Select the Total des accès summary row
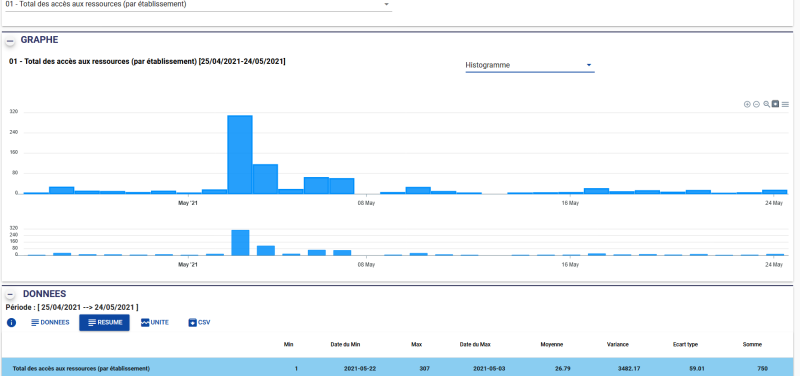Image resolution: width=800 pixels, height=376 pixels. [400, 367]
